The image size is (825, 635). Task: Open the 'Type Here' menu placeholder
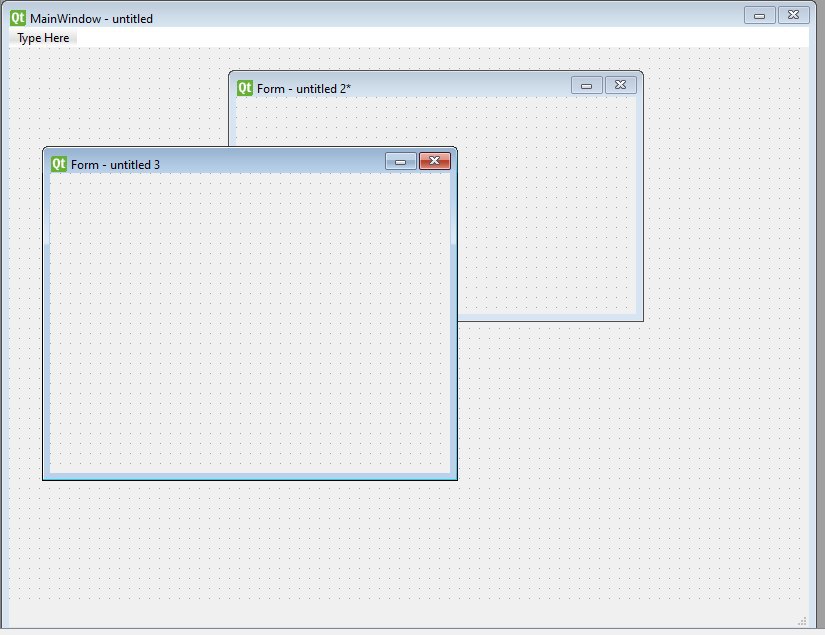pyautogui.click(x=43, y=38)
